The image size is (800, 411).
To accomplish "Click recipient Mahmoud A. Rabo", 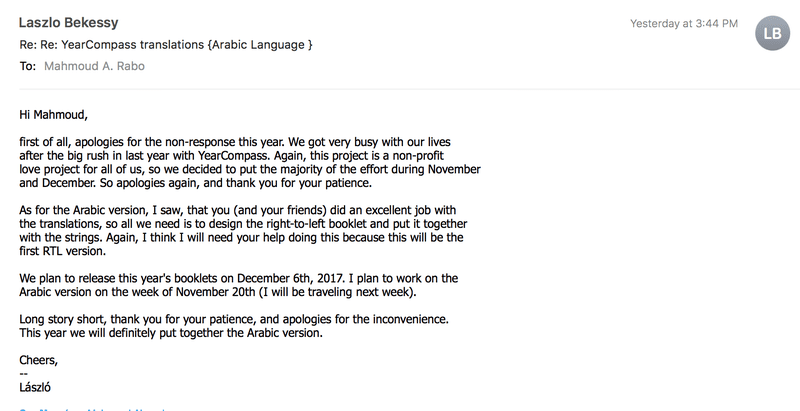I will click(107, 67).
